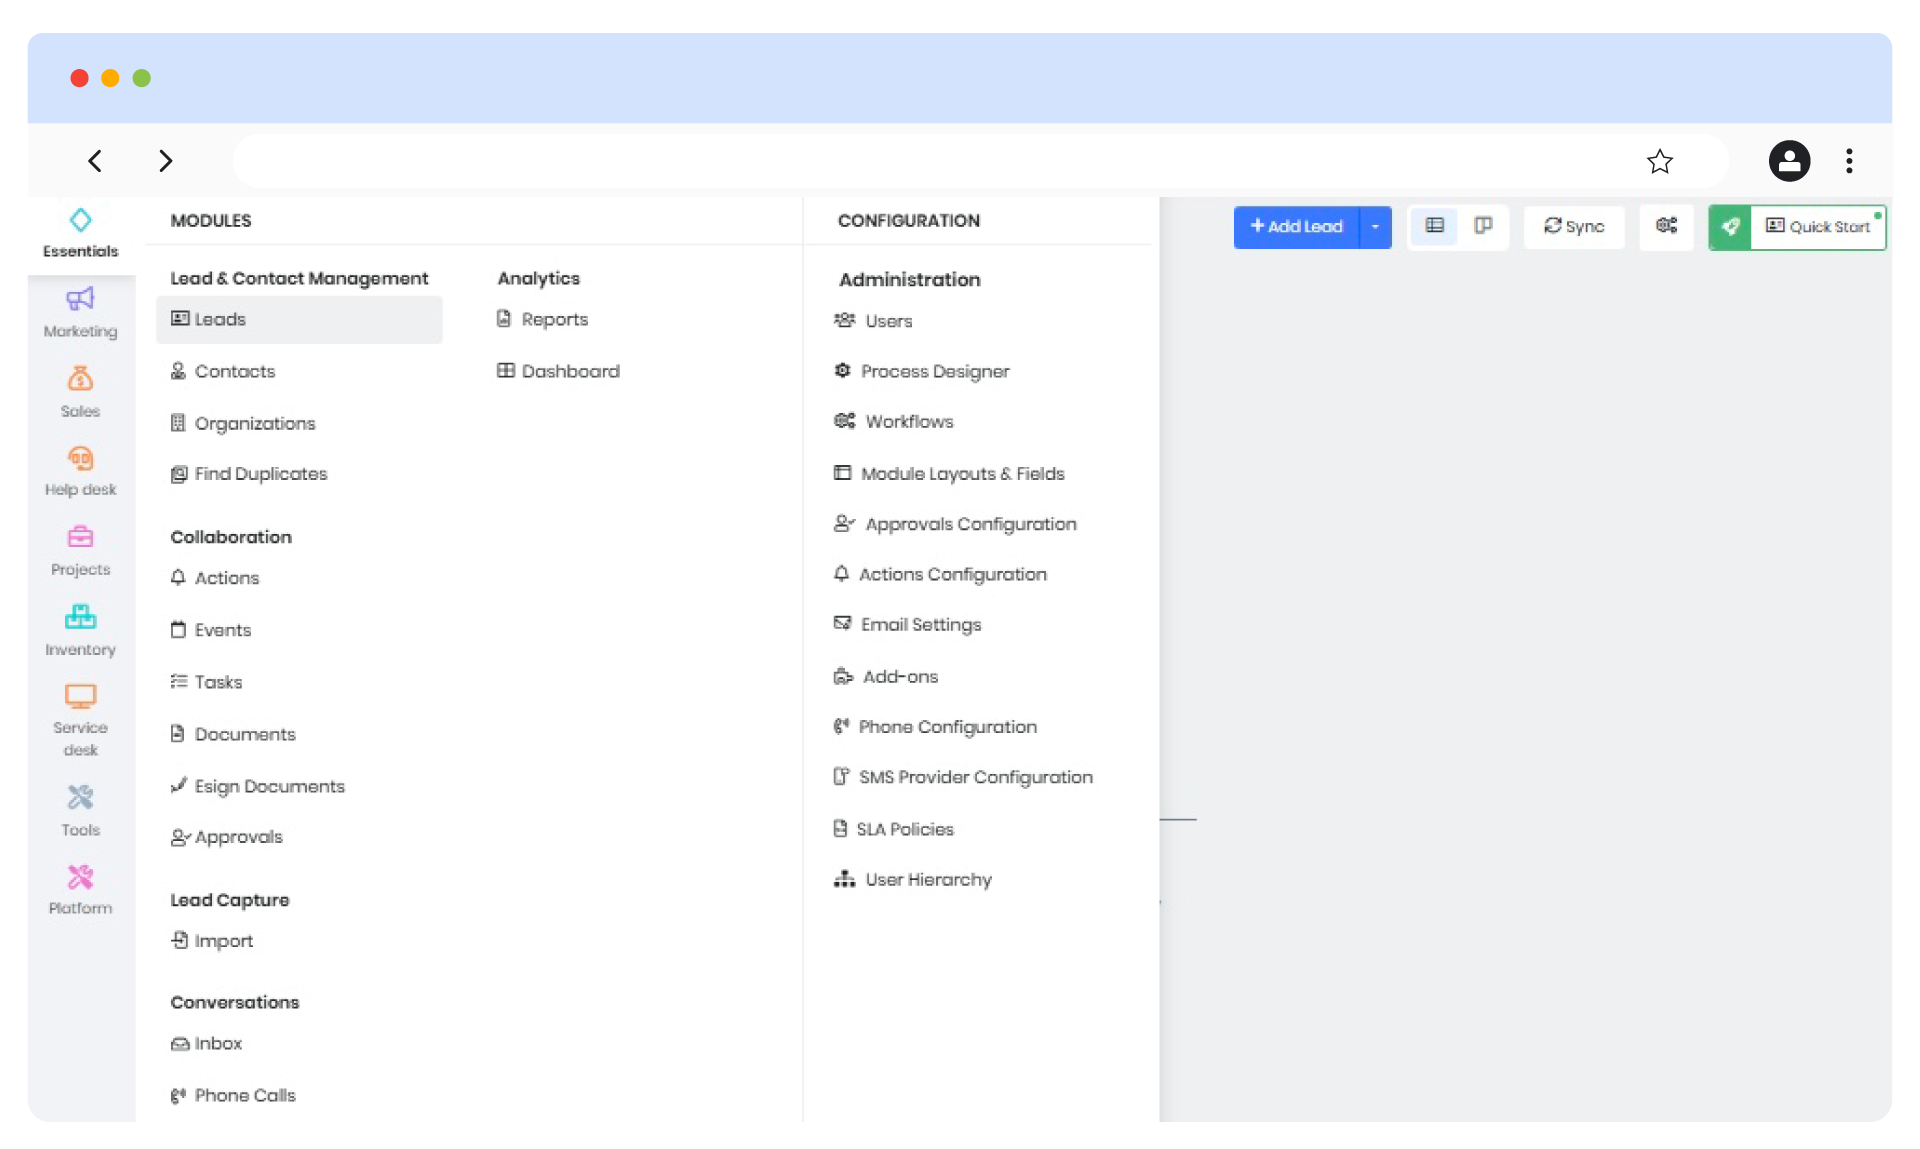
Task: Click the Add Lead dropdown arrow
Action: (x=1373, y=226)
